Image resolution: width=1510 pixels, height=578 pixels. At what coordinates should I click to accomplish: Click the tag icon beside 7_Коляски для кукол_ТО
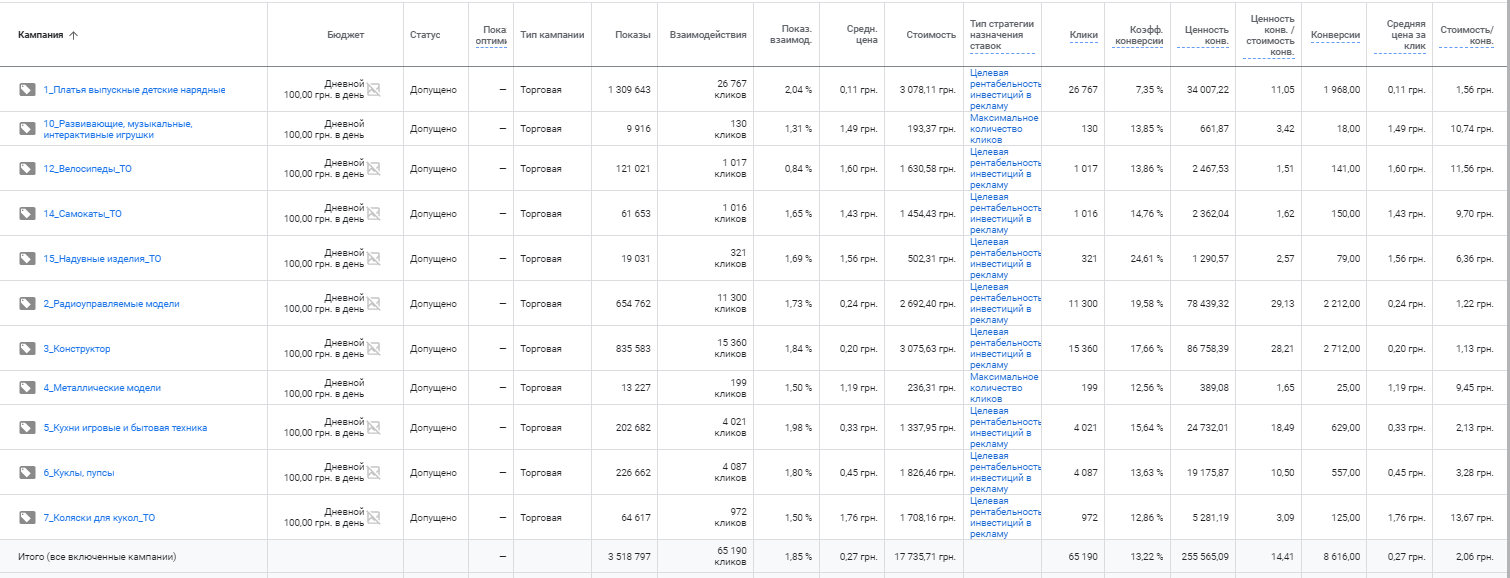[27, 518]
